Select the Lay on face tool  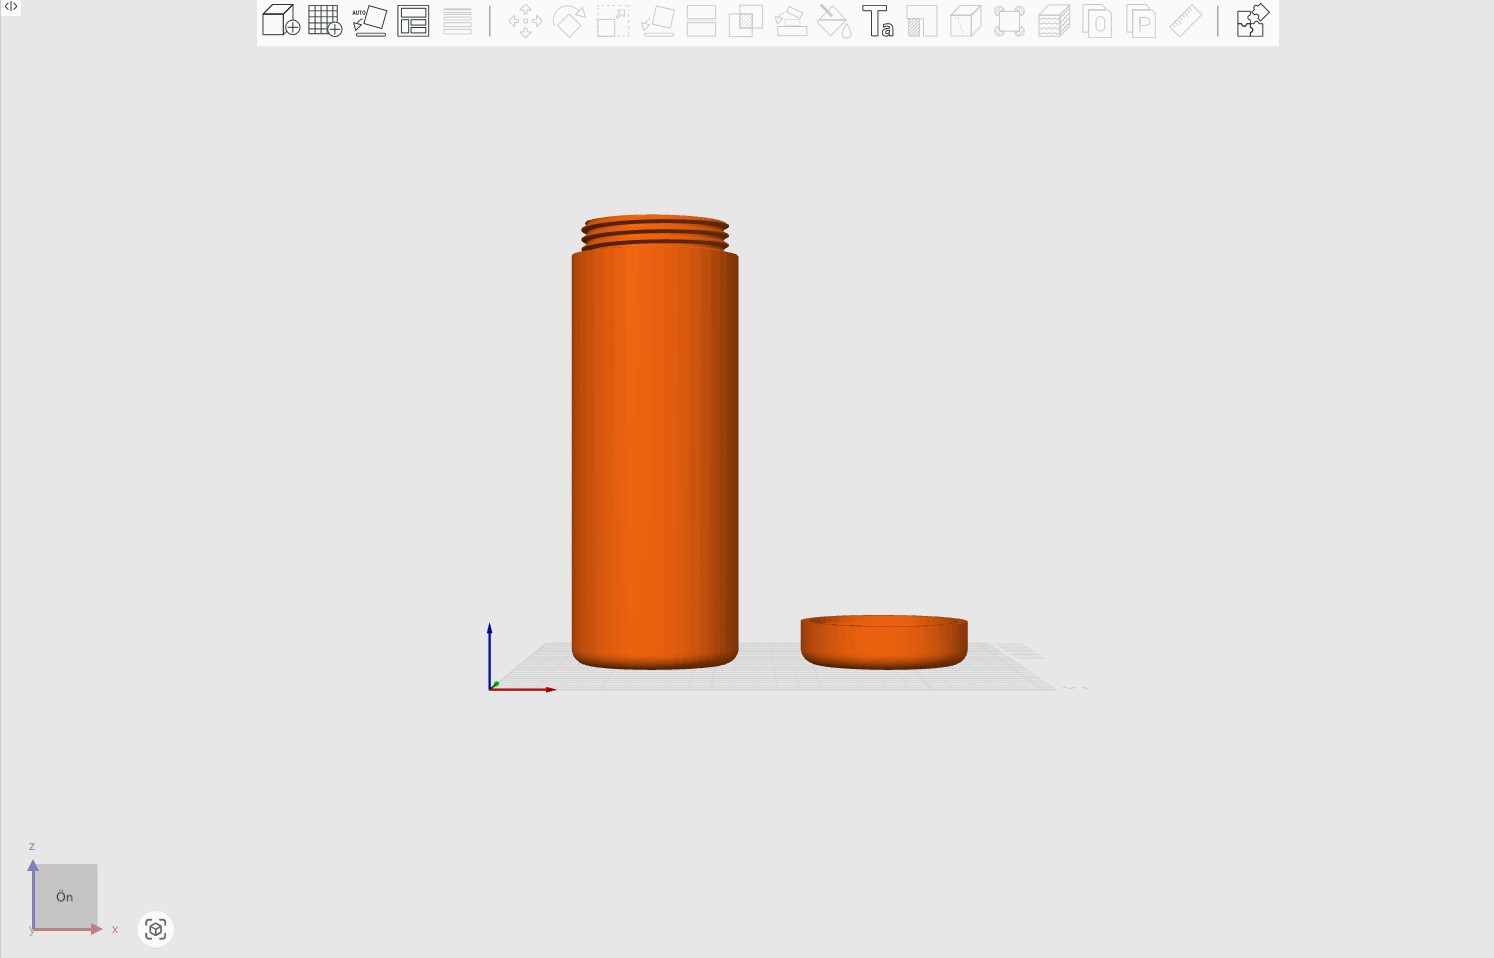pos(657,21)
